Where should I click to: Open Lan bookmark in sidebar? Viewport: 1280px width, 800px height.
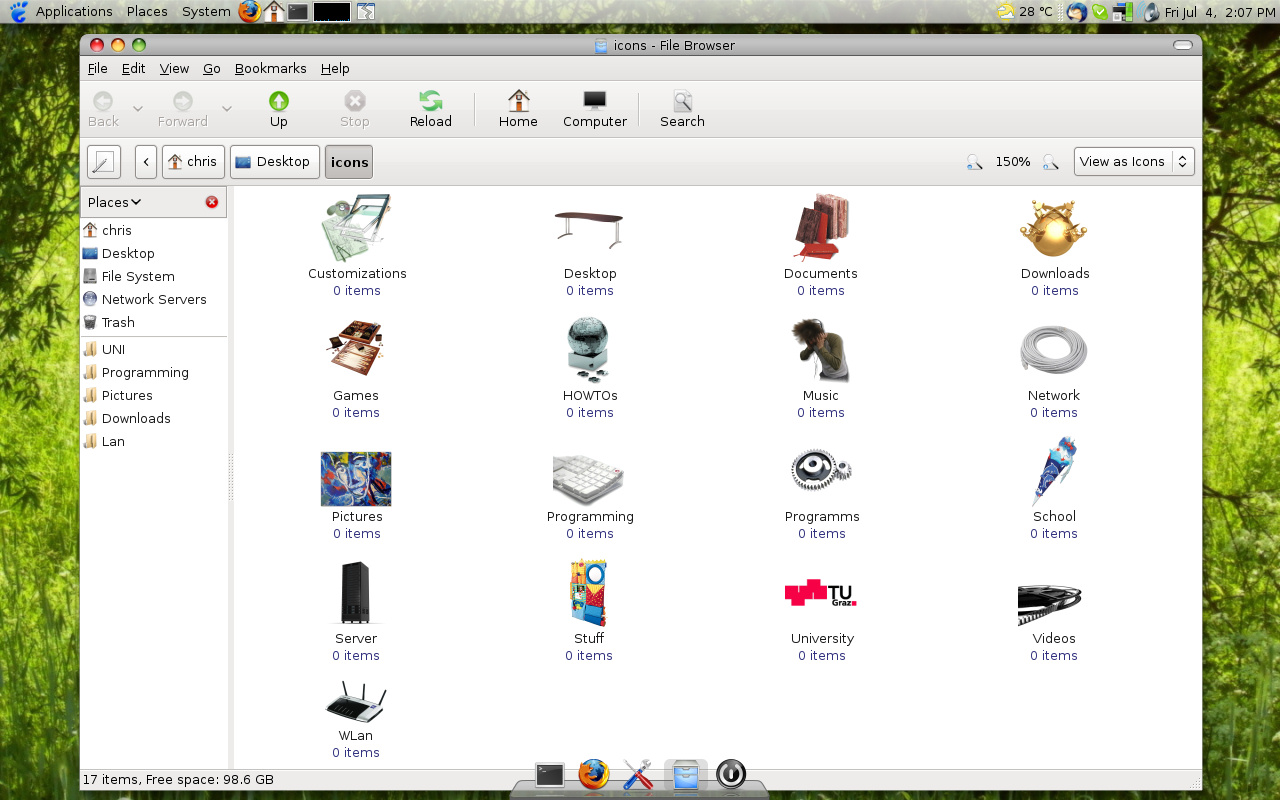tap(154, 441)
